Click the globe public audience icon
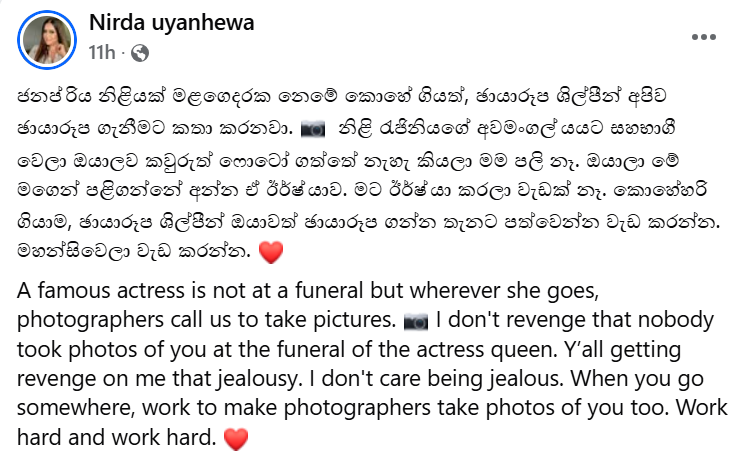This screenshot has height=463, width=741. click(140, 53)
